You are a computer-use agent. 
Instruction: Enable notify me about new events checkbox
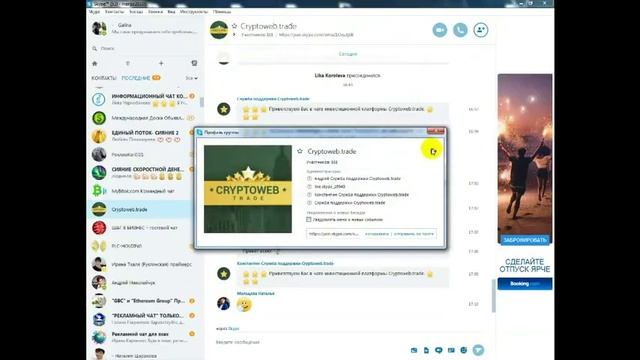click(x=309, y=220)
